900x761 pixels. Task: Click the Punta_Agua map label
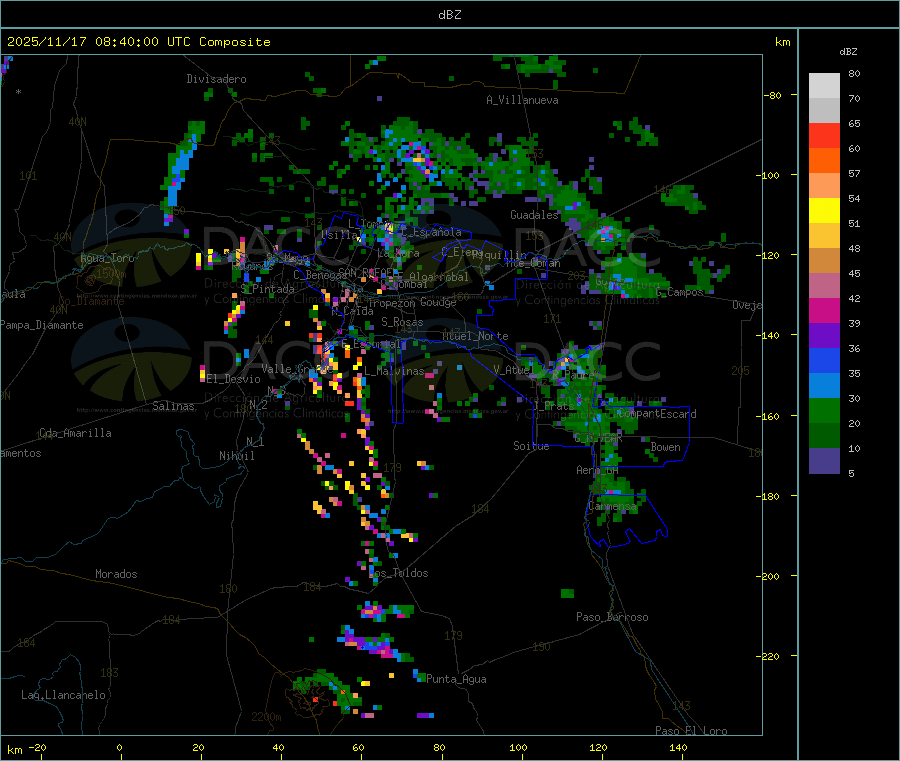tap(456, 679)
